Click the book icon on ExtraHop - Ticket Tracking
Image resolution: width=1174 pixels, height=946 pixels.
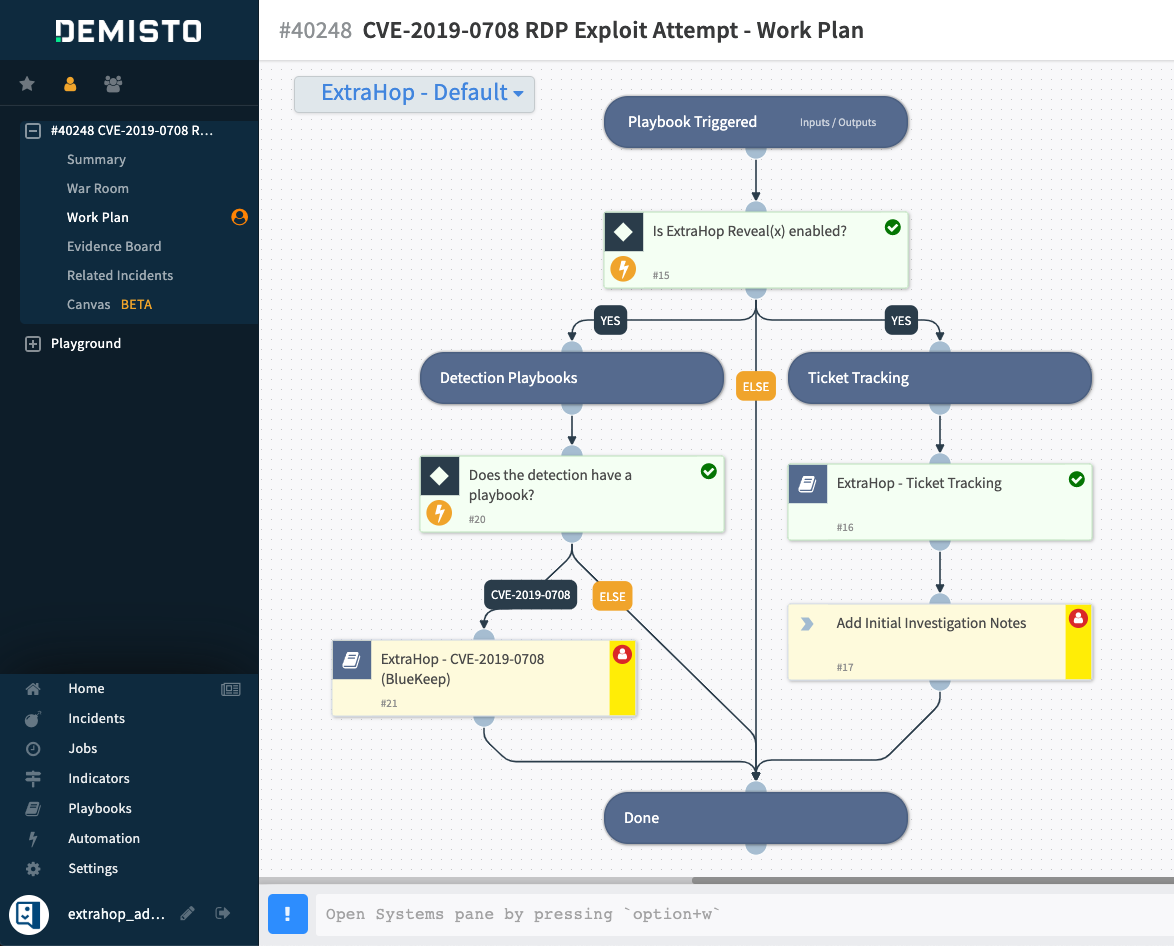click(807, 484)
